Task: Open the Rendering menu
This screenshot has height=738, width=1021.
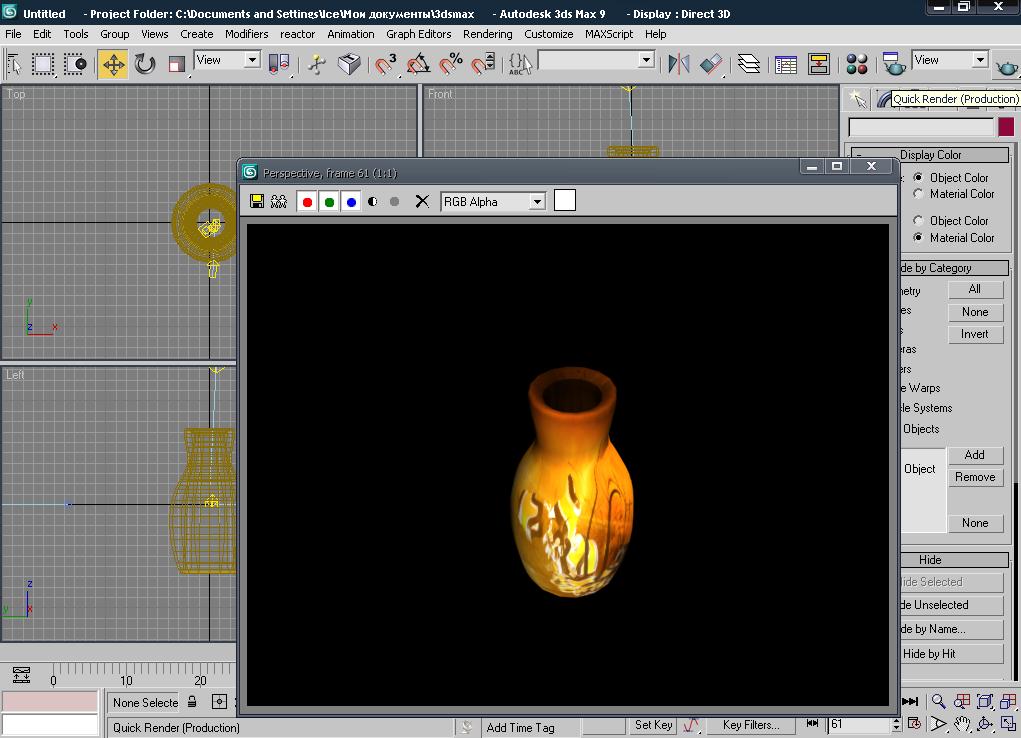Action: point(487,34)
